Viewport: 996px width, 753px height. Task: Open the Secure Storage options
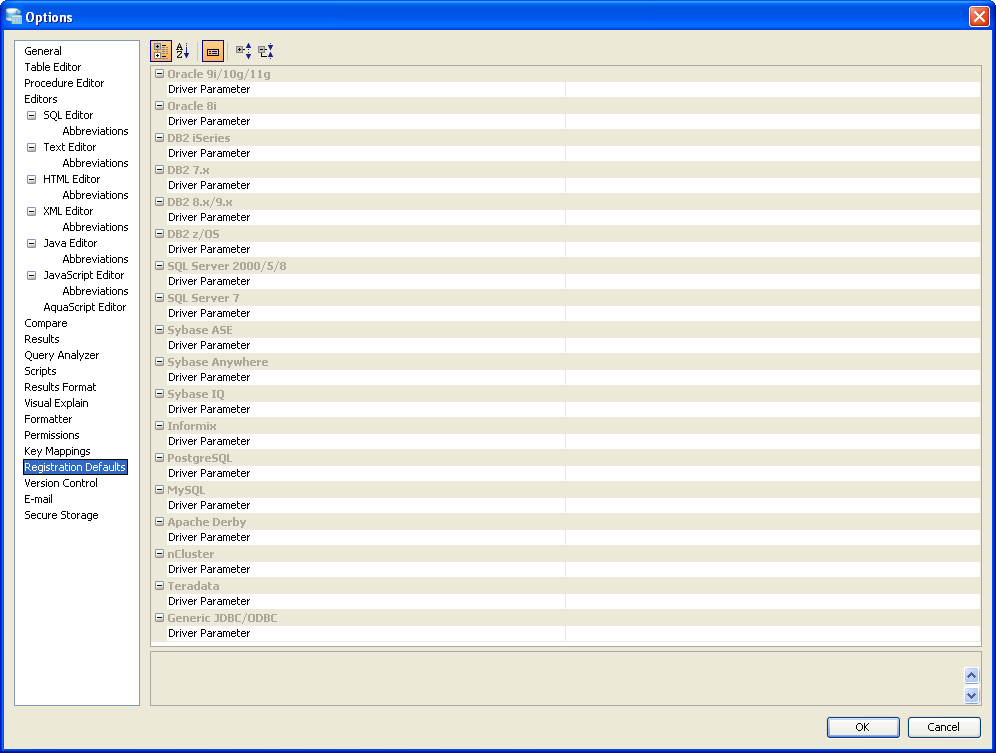coord(61,515)
